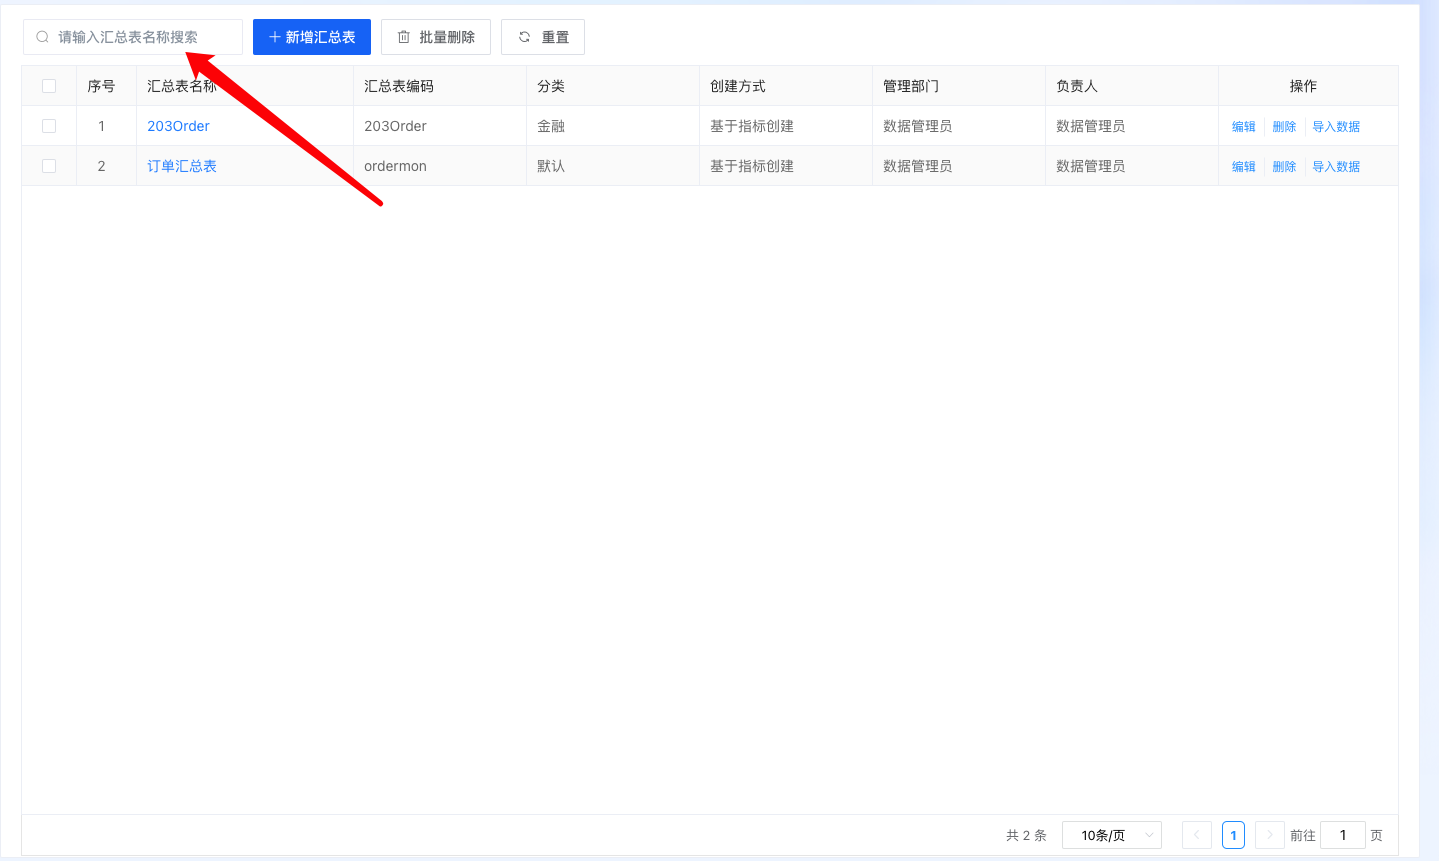
Task: Click 编辑 for 订单汇总表
Action: pos(1243,167)
